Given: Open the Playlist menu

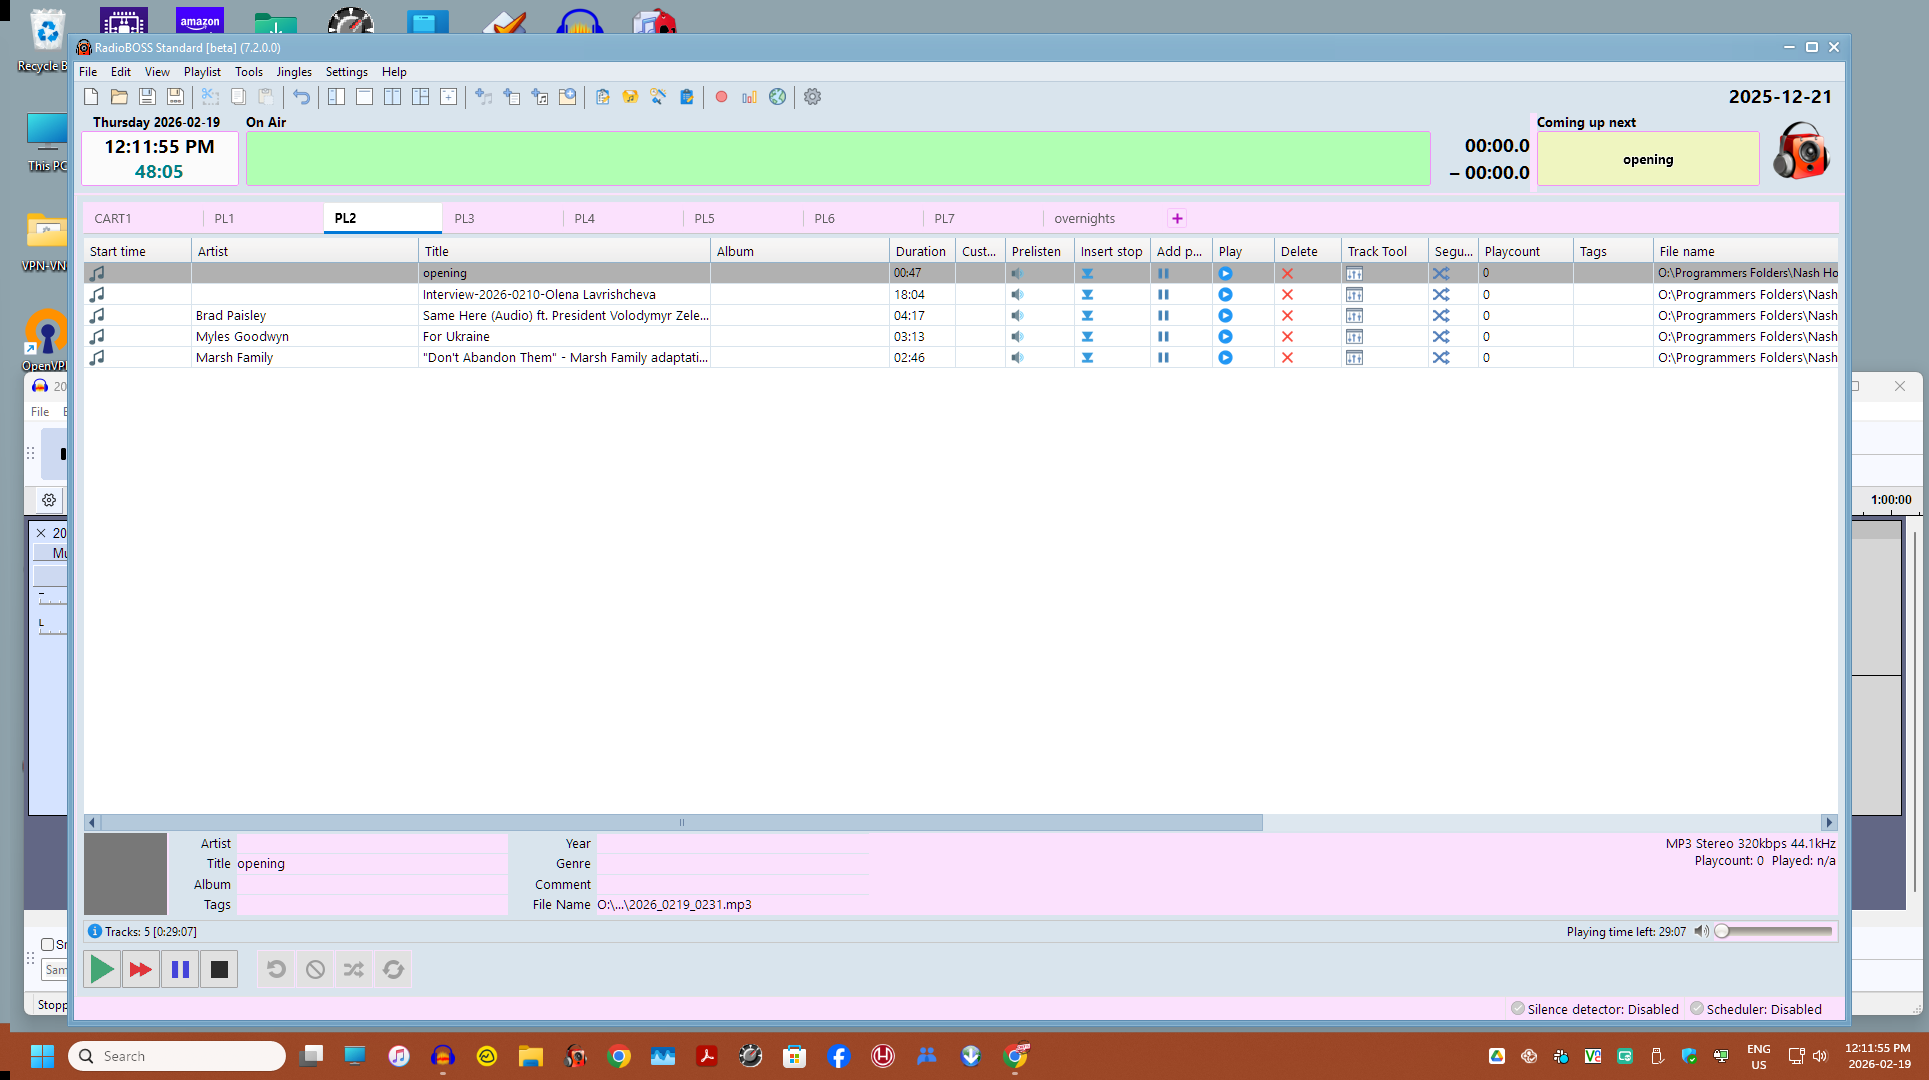Looking at the screenshot, I should [x=202, y=72].
